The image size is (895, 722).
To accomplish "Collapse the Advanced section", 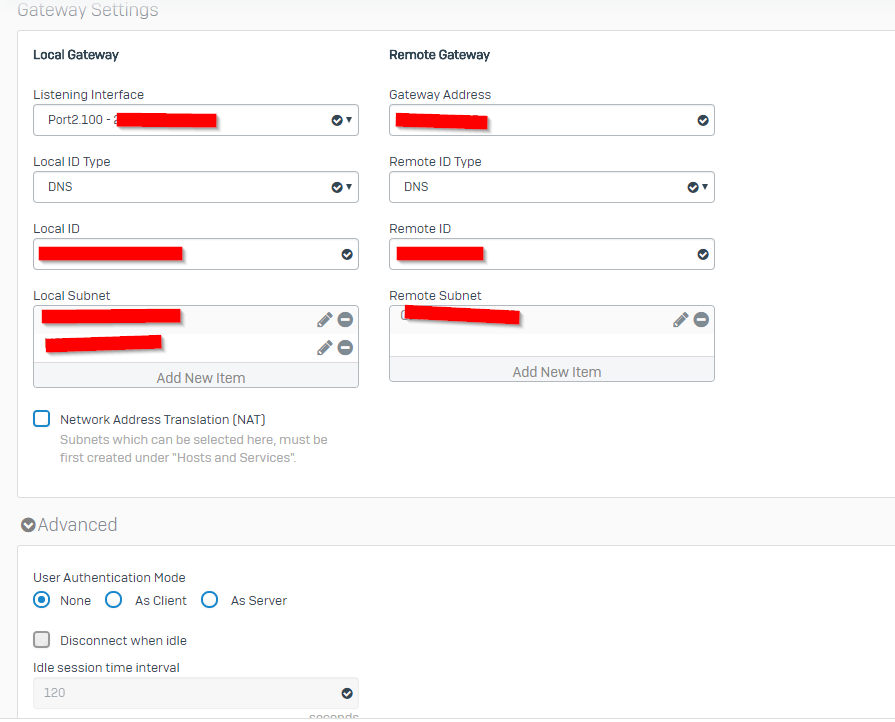I will tap(28, 525).
